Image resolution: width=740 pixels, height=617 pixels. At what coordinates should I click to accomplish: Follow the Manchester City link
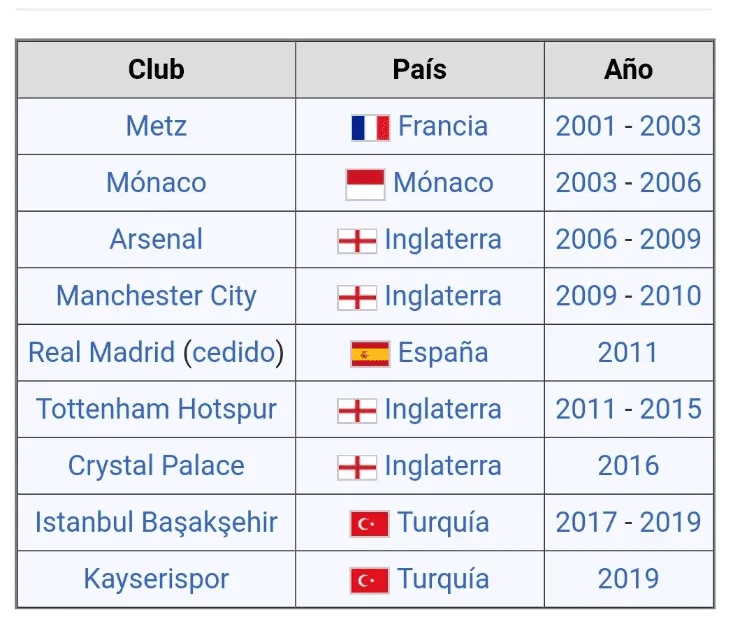click(x=156, y=296)
